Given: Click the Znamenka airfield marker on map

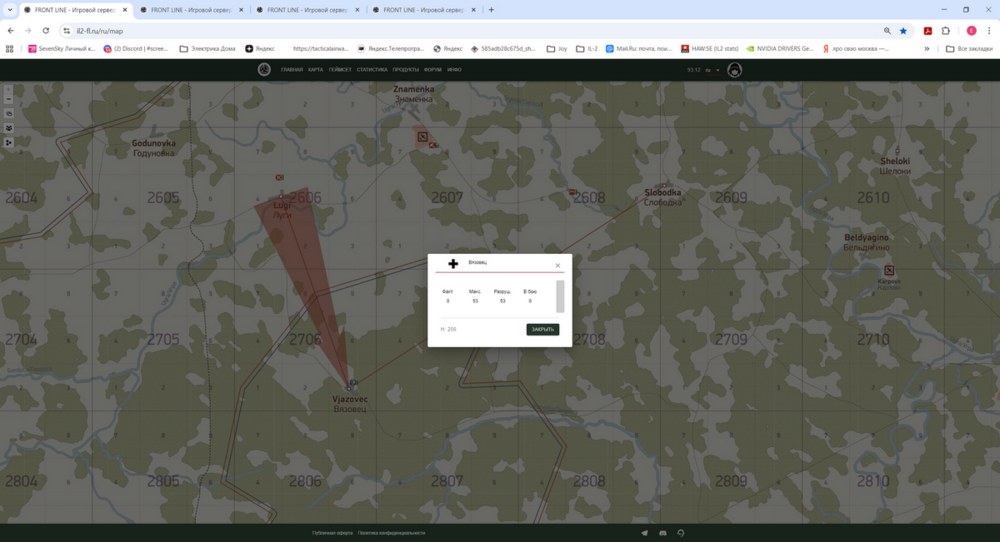Looking at the screenshot, I should pos(422,137).
